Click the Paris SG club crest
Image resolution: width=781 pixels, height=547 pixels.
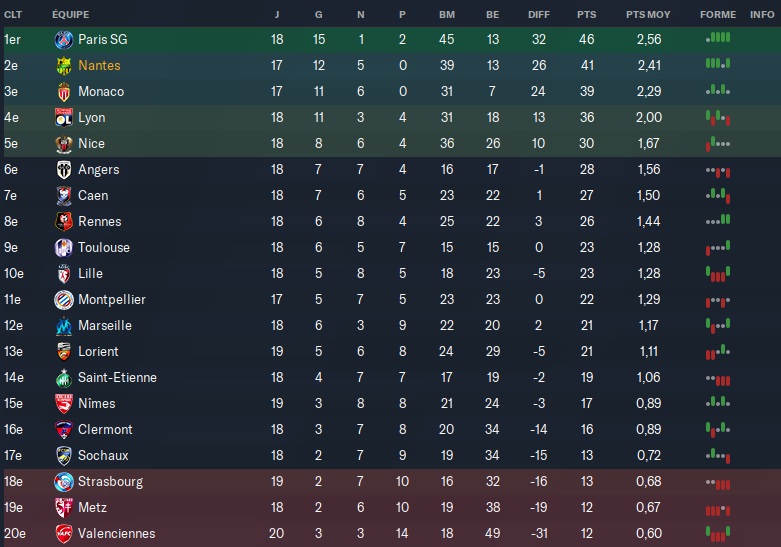[x=64, y=40]
